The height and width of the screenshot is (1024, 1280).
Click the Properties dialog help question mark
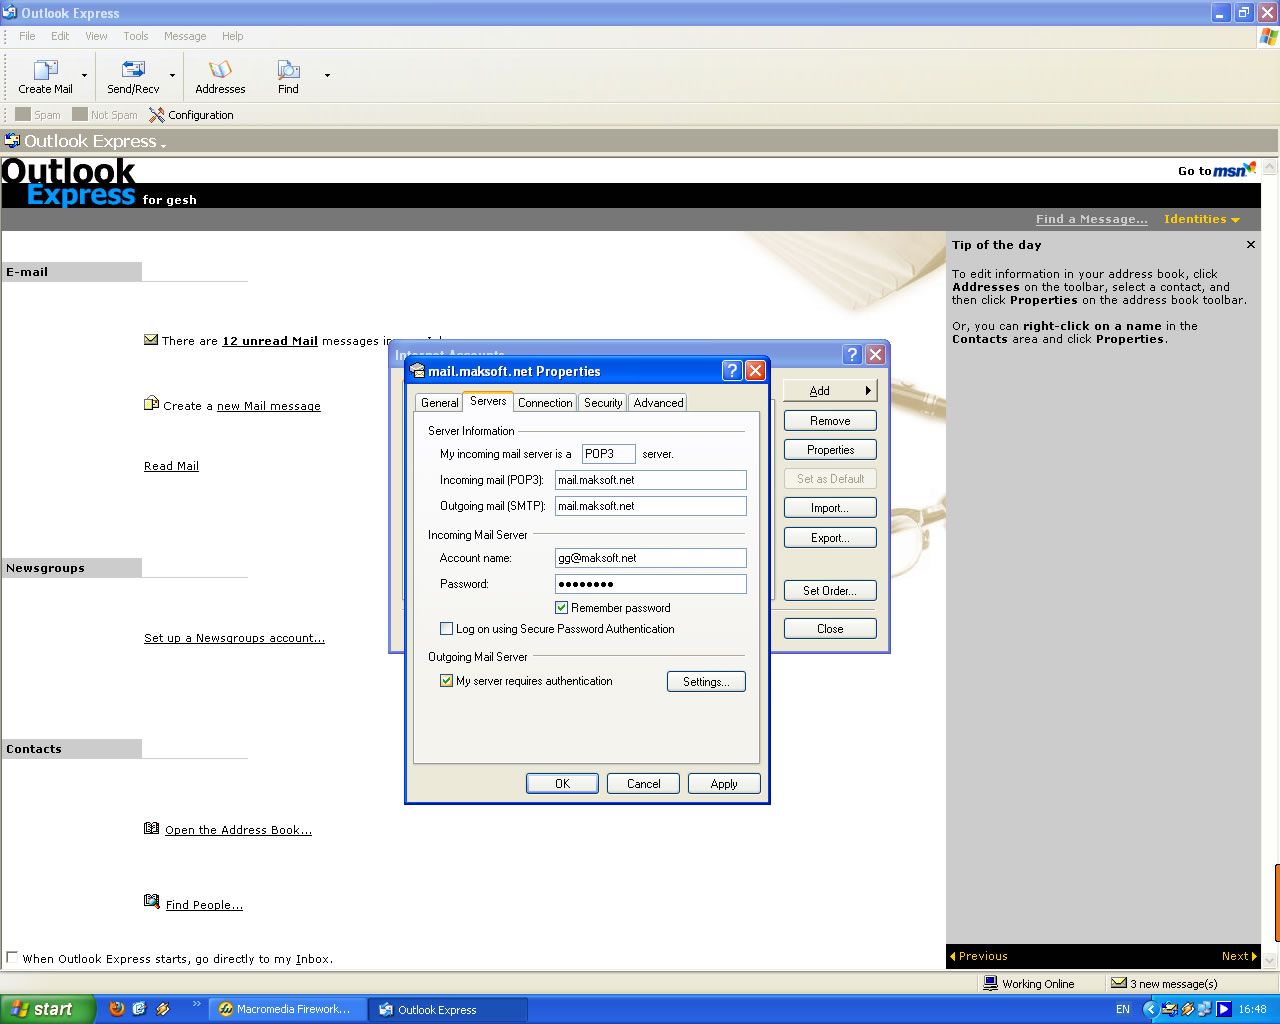(732, 371)
